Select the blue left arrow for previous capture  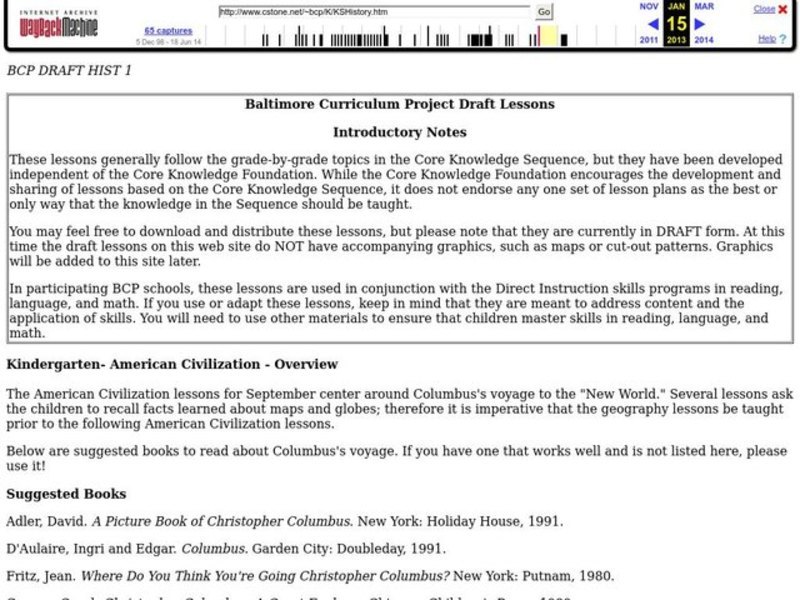tap(652, 25)
